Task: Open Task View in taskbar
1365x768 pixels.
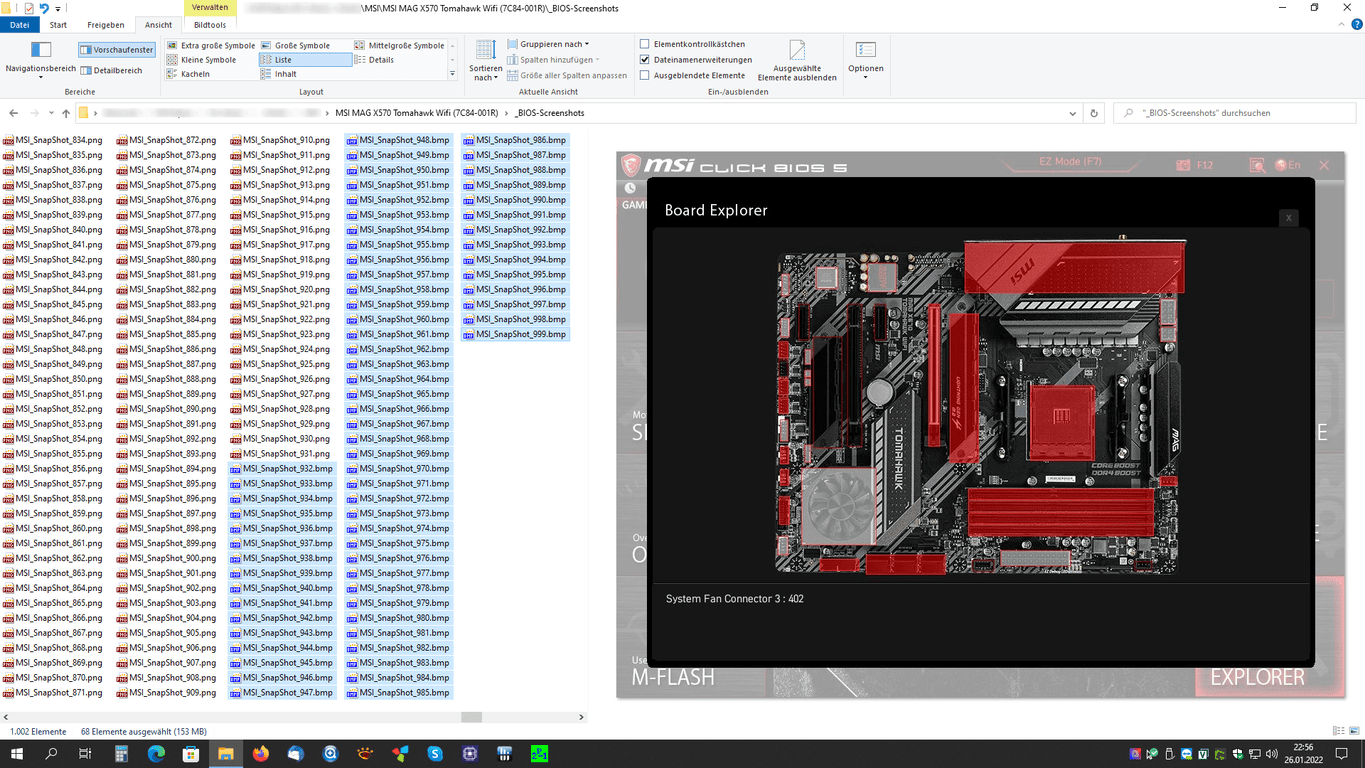Action: pyautogui.click(x=86, y=753)
